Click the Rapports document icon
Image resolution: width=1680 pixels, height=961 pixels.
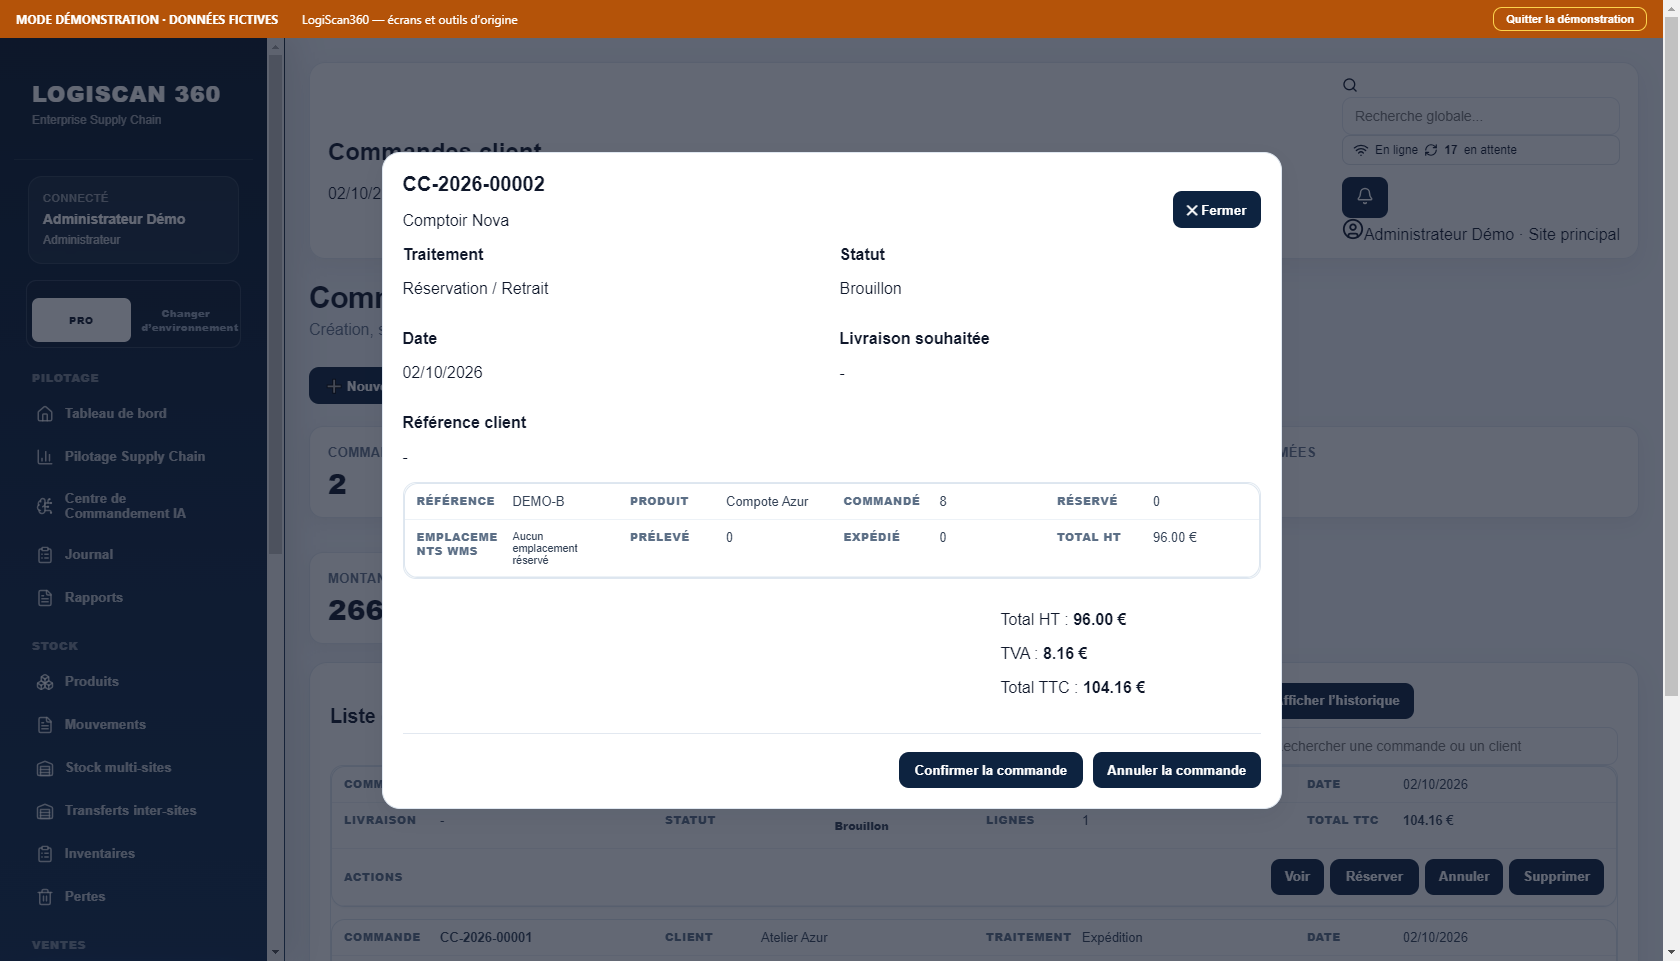45,598
